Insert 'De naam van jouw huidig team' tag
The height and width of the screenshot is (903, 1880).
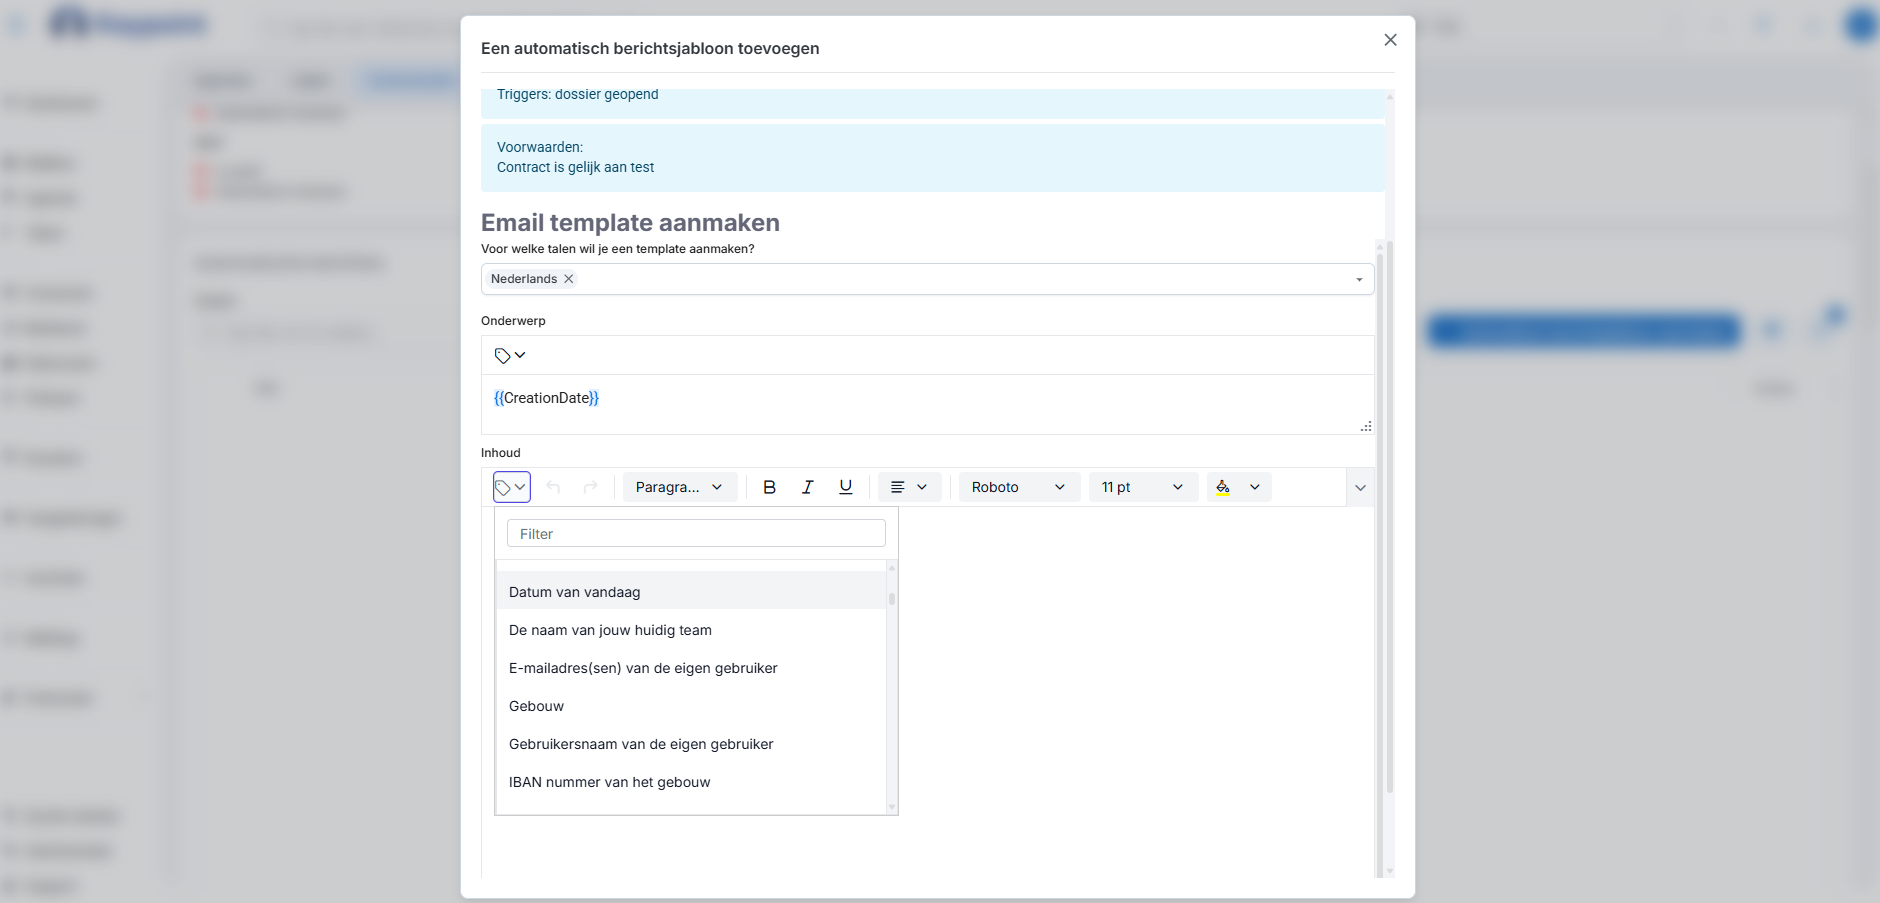(691, 630)
